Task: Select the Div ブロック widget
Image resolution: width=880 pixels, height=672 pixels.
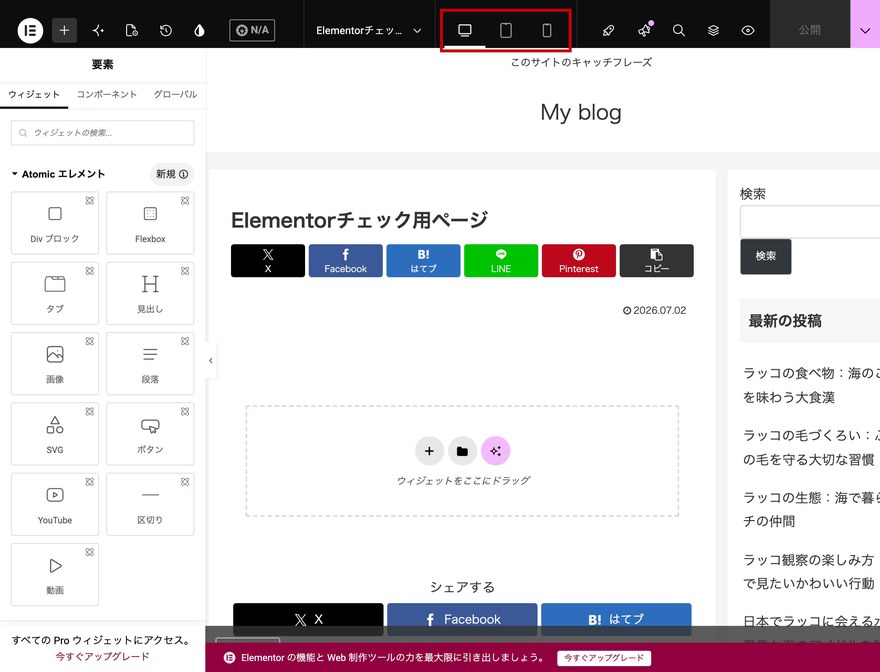Action: click(54, 223)
